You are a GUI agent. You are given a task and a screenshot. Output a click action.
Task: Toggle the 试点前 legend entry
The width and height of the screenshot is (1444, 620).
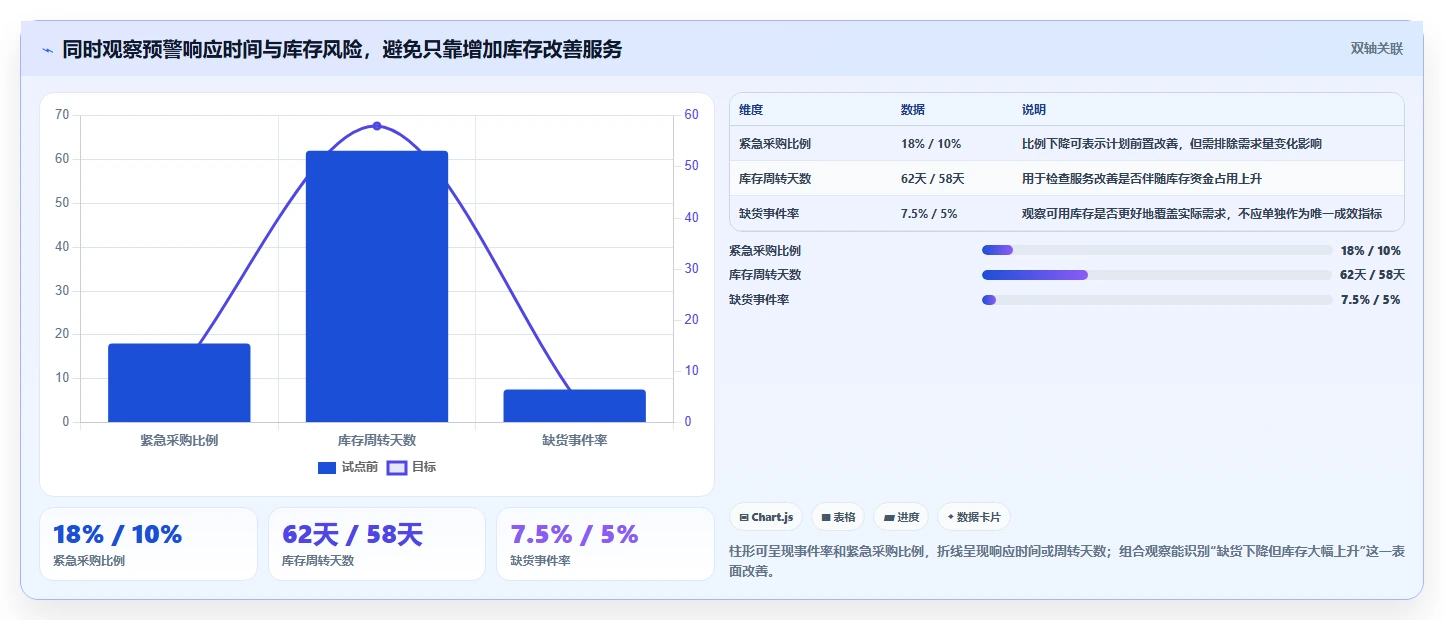[x=348, y=467]
